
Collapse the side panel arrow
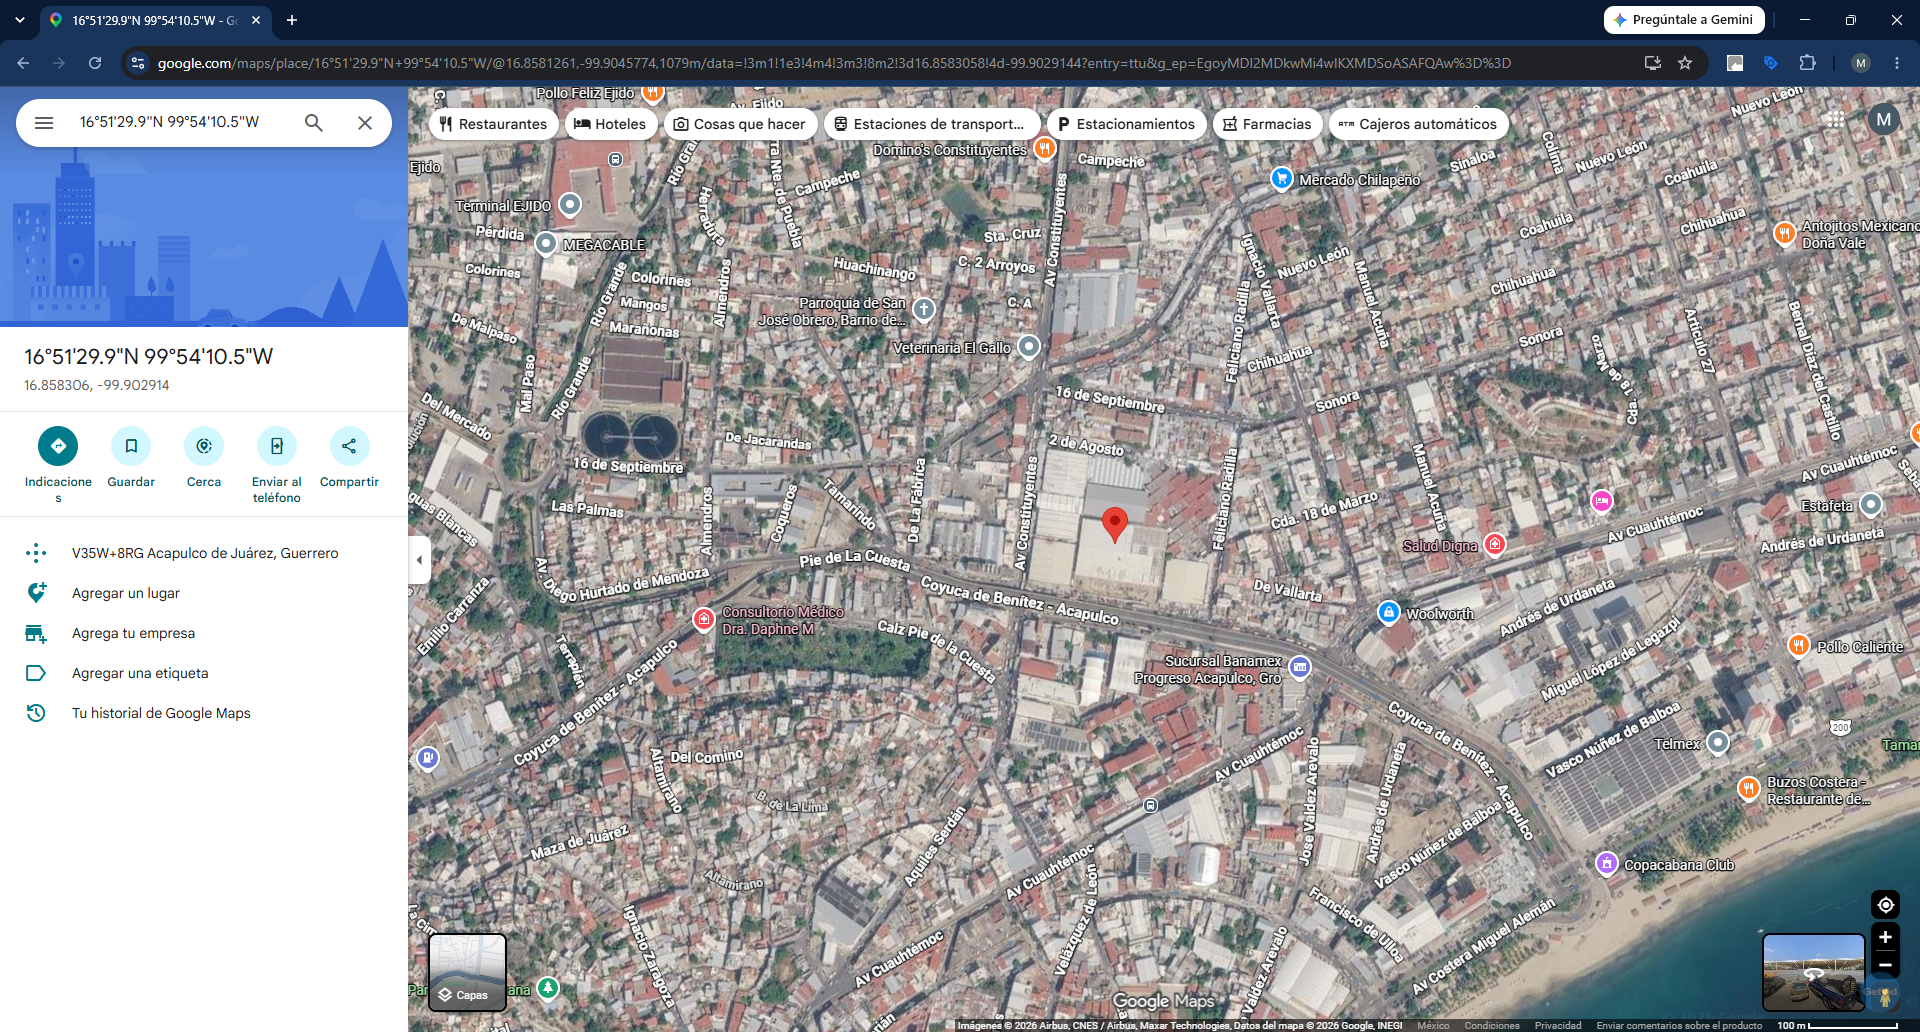coord(419,560)
